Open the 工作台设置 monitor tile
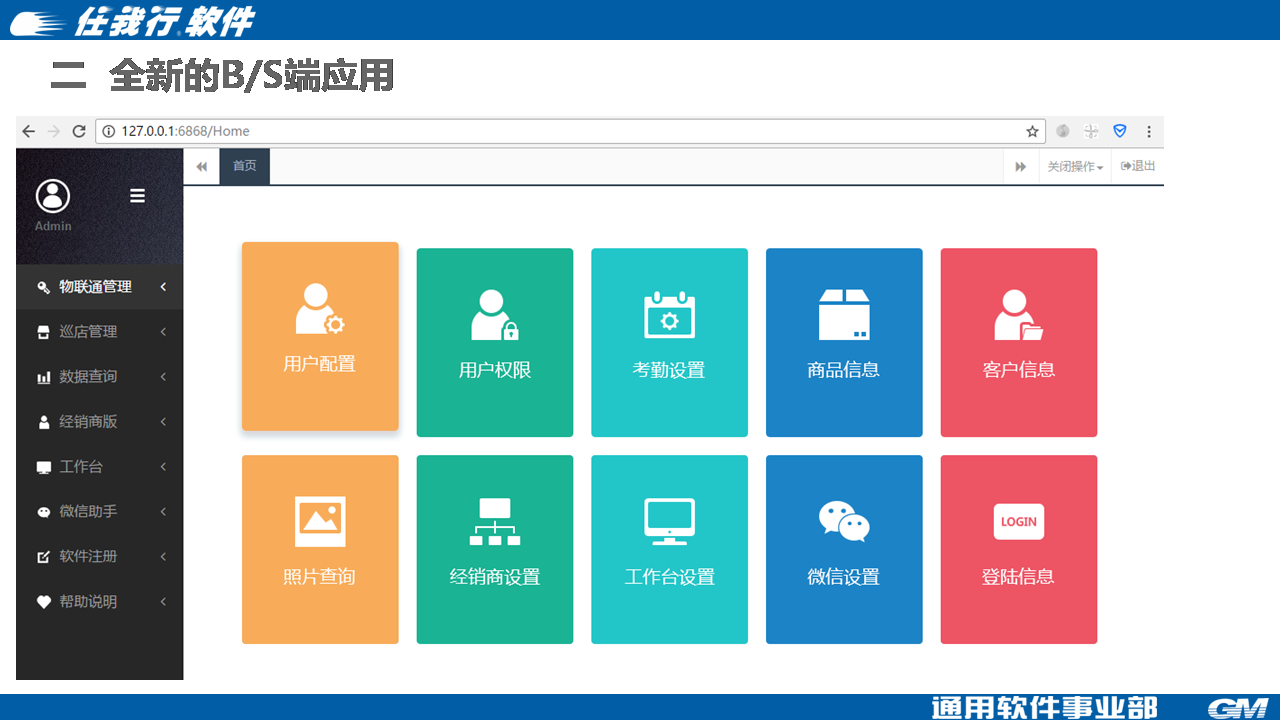 [x=669, y=549]
